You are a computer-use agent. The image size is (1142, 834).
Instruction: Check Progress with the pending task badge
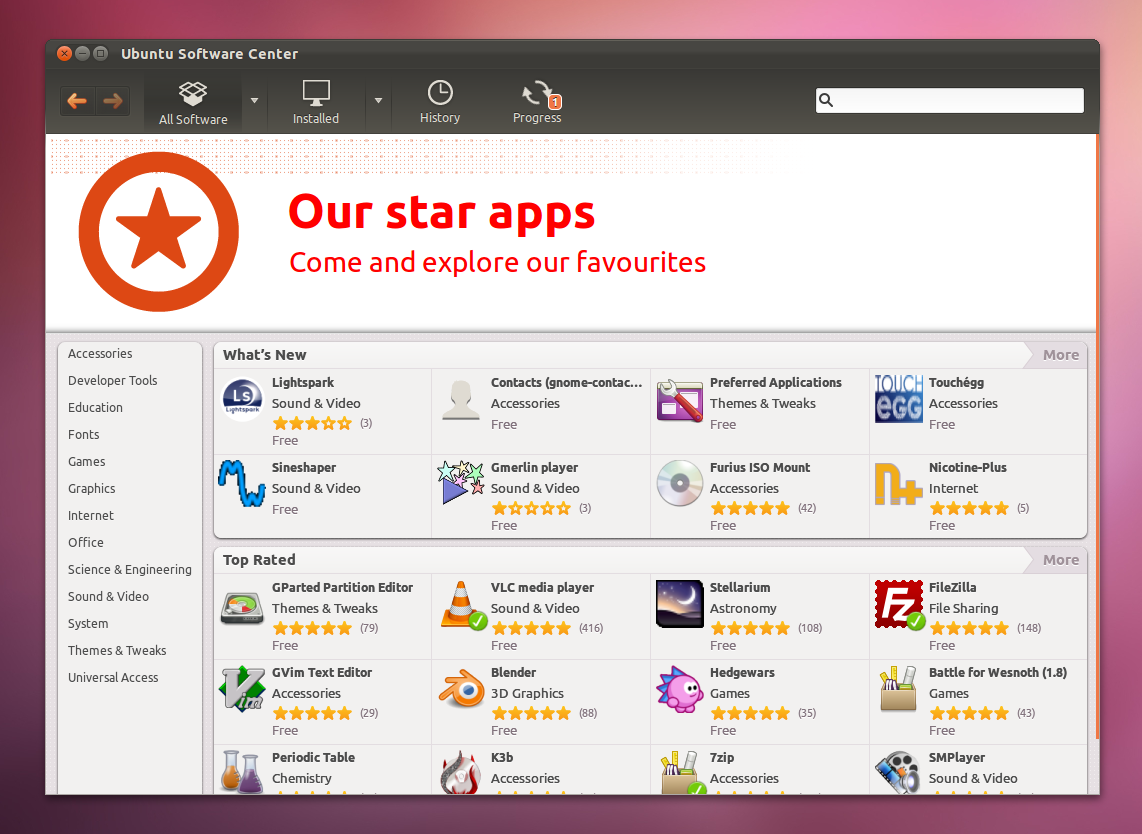[x=537, y=101]
